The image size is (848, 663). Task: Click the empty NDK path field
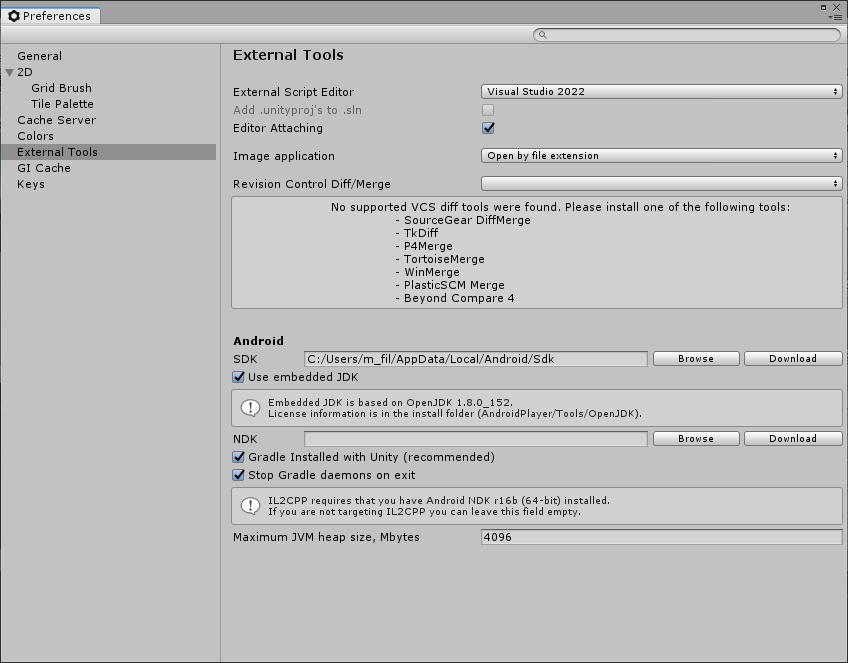(476, 439)
